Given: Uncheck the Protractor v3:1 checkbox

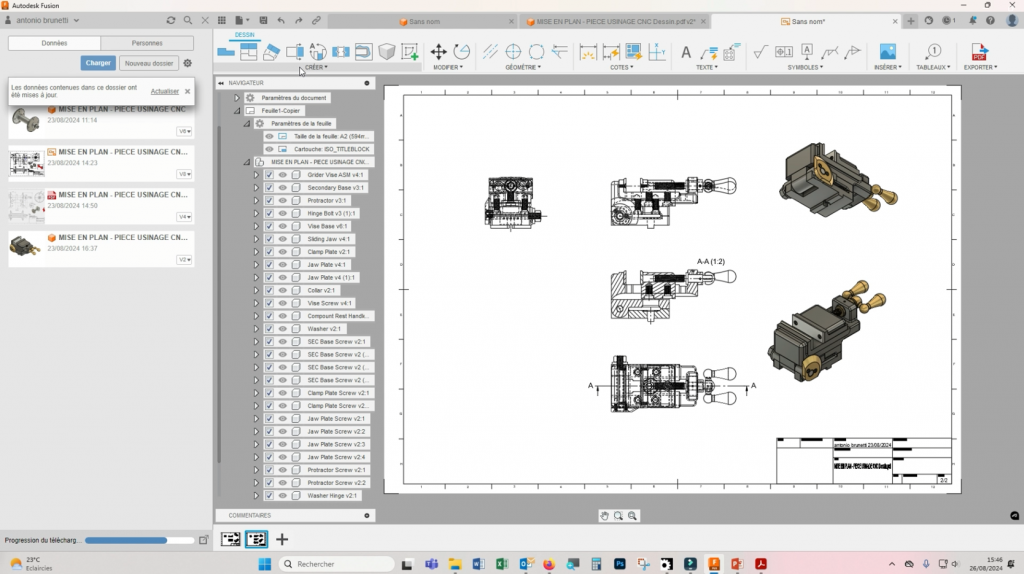Looking at the screenshot, I should (269, 200).
